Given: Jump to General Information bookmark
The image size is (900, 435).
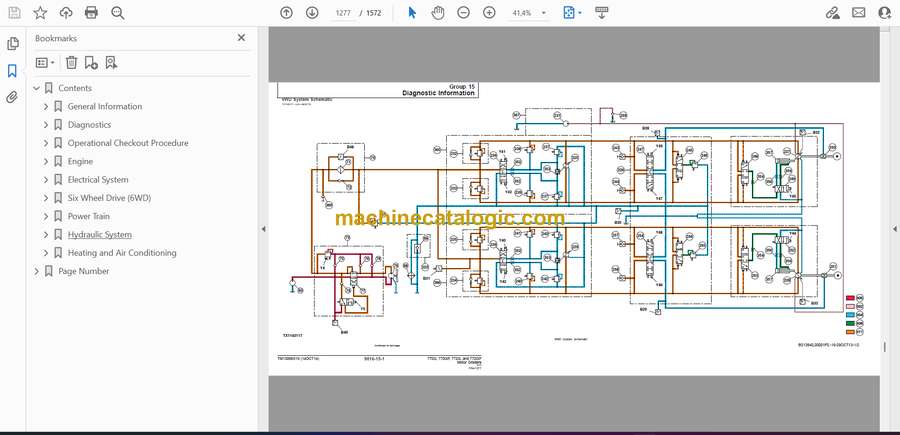Looking at the screenshot, I should click(104, 106).
